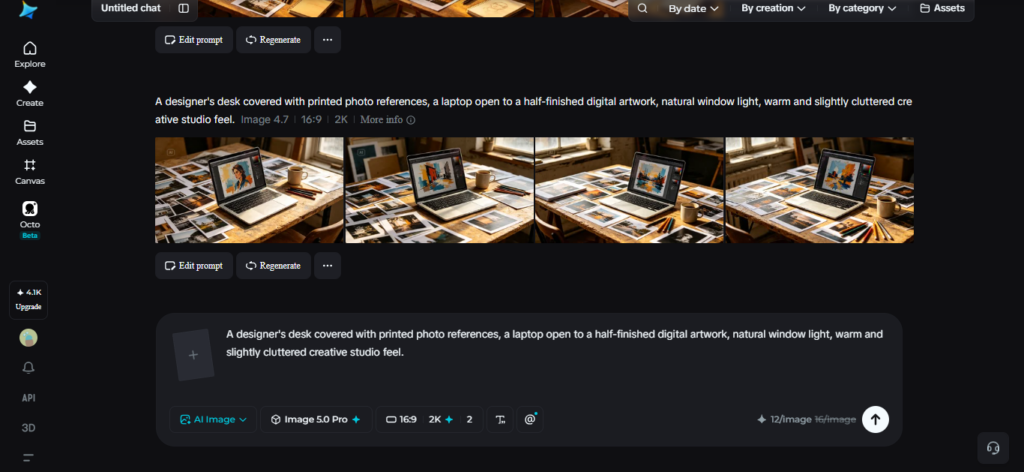This screenshot has width=1024, height=472.
Task: Click upper Edit prompt button
Action: coord(194,40)
